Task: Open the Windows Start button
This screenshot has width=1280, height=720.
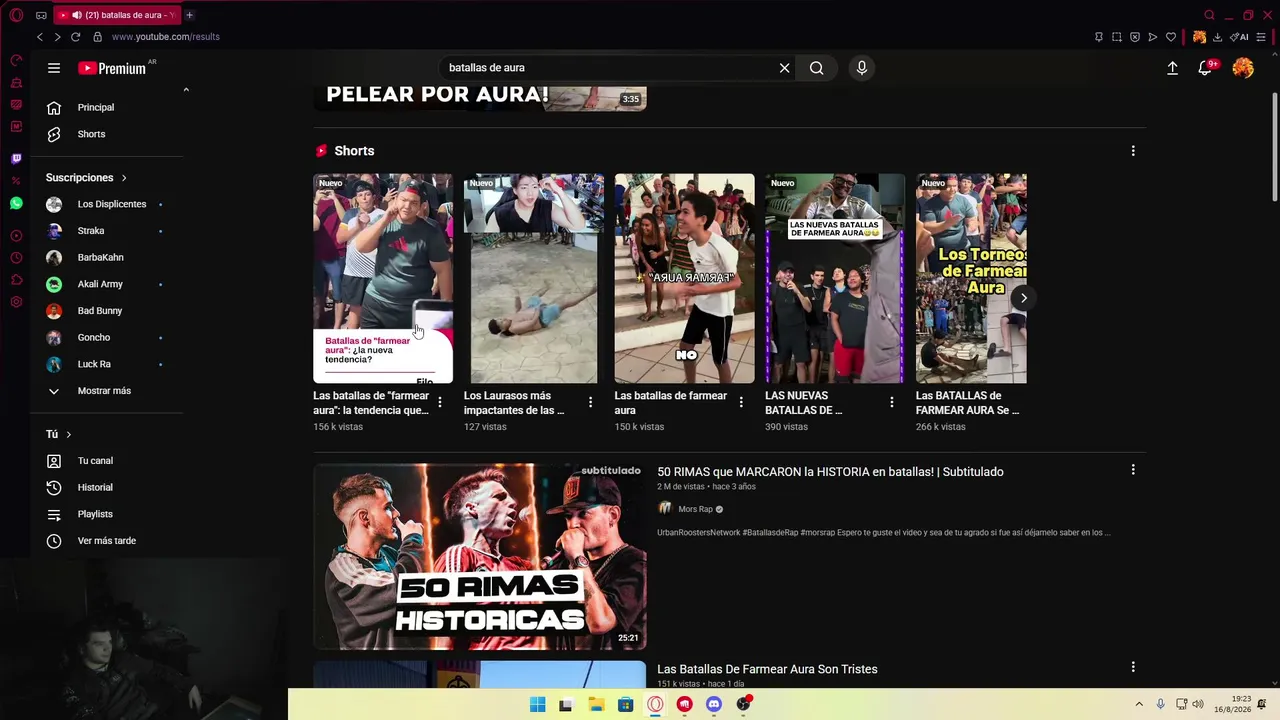Action: click(538, 704)
